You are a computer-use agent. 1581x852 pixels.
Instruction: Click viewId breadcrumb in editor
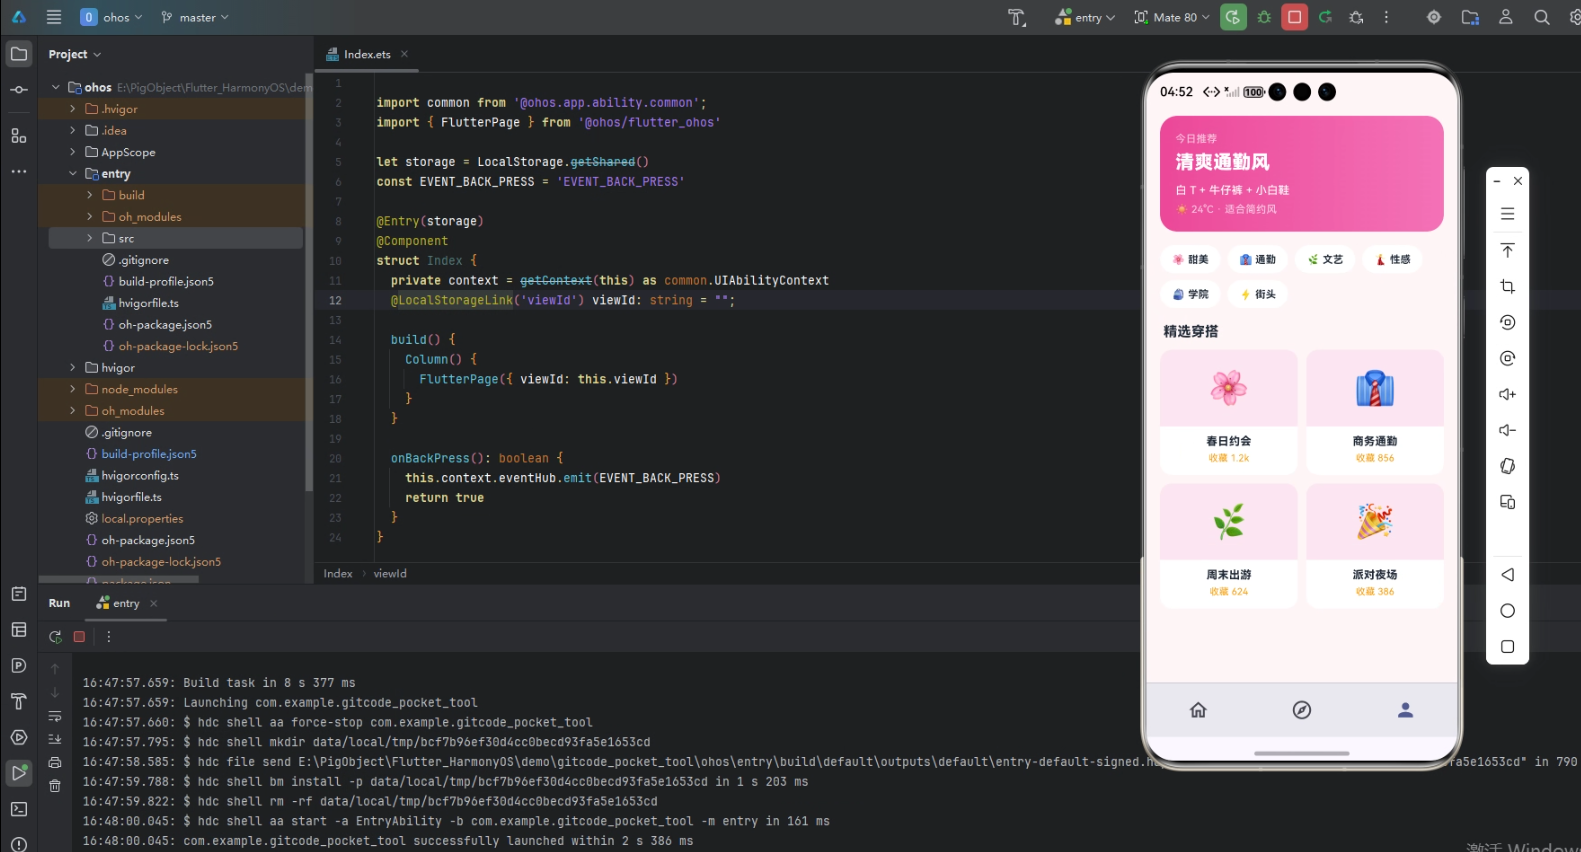(390, 573)
